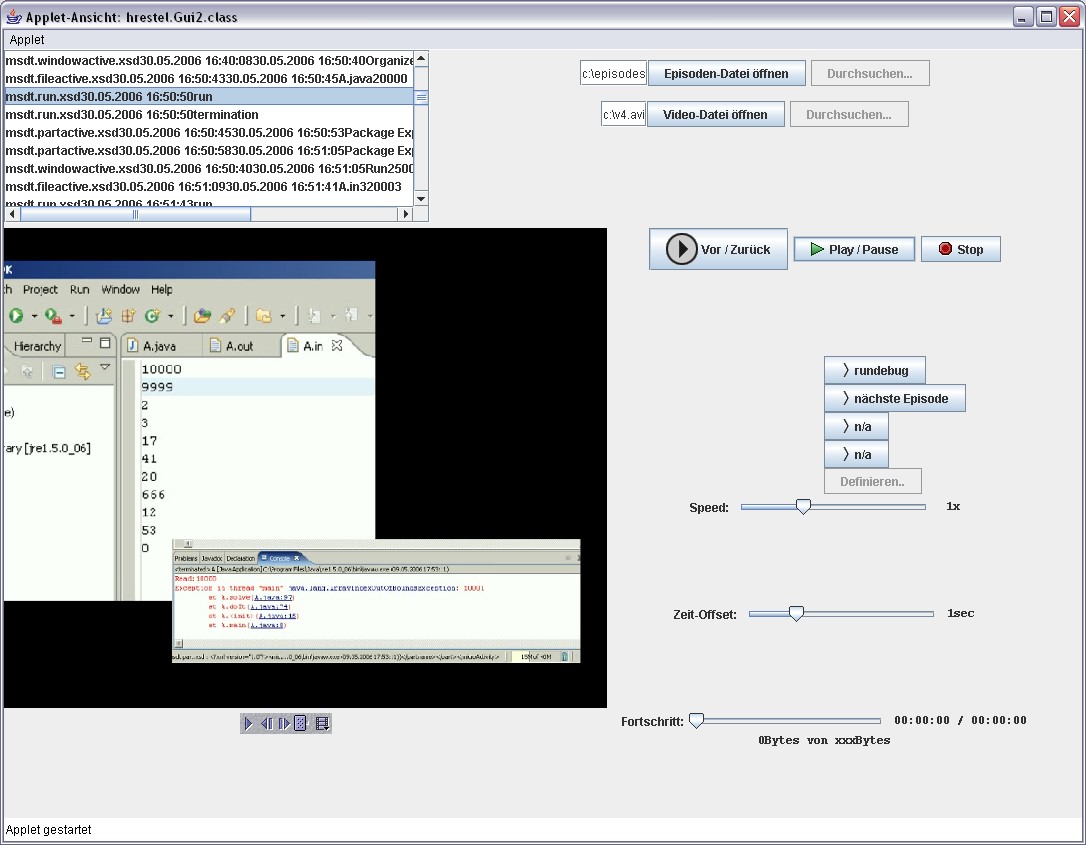Click the episode list scroll-down arrow
Viewport: 1086px width, 845px height.
tap(421, 198)
